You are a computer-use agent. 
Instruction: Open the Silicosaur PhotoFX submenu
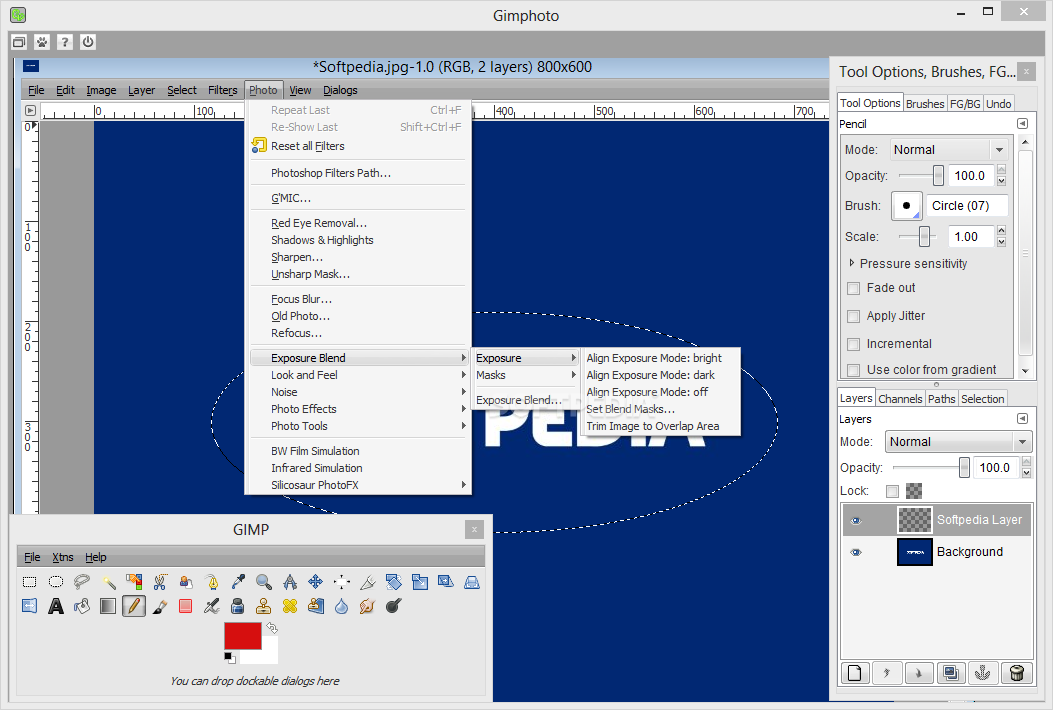(359, 485)
